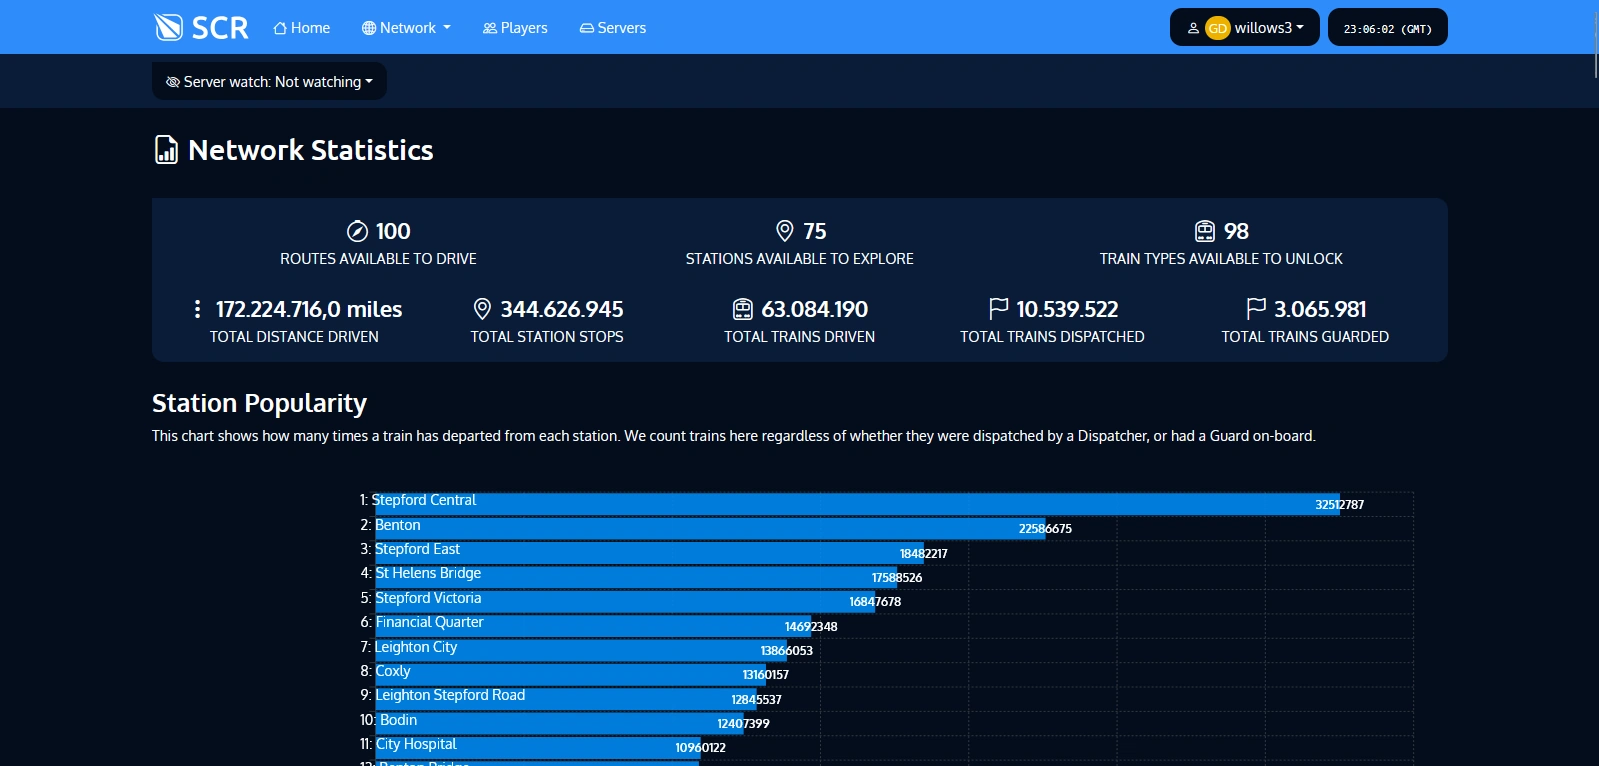This screenshot has width=1599, height=766.
Task: Click the Network Statistics document icon
Action: (166, 150)
